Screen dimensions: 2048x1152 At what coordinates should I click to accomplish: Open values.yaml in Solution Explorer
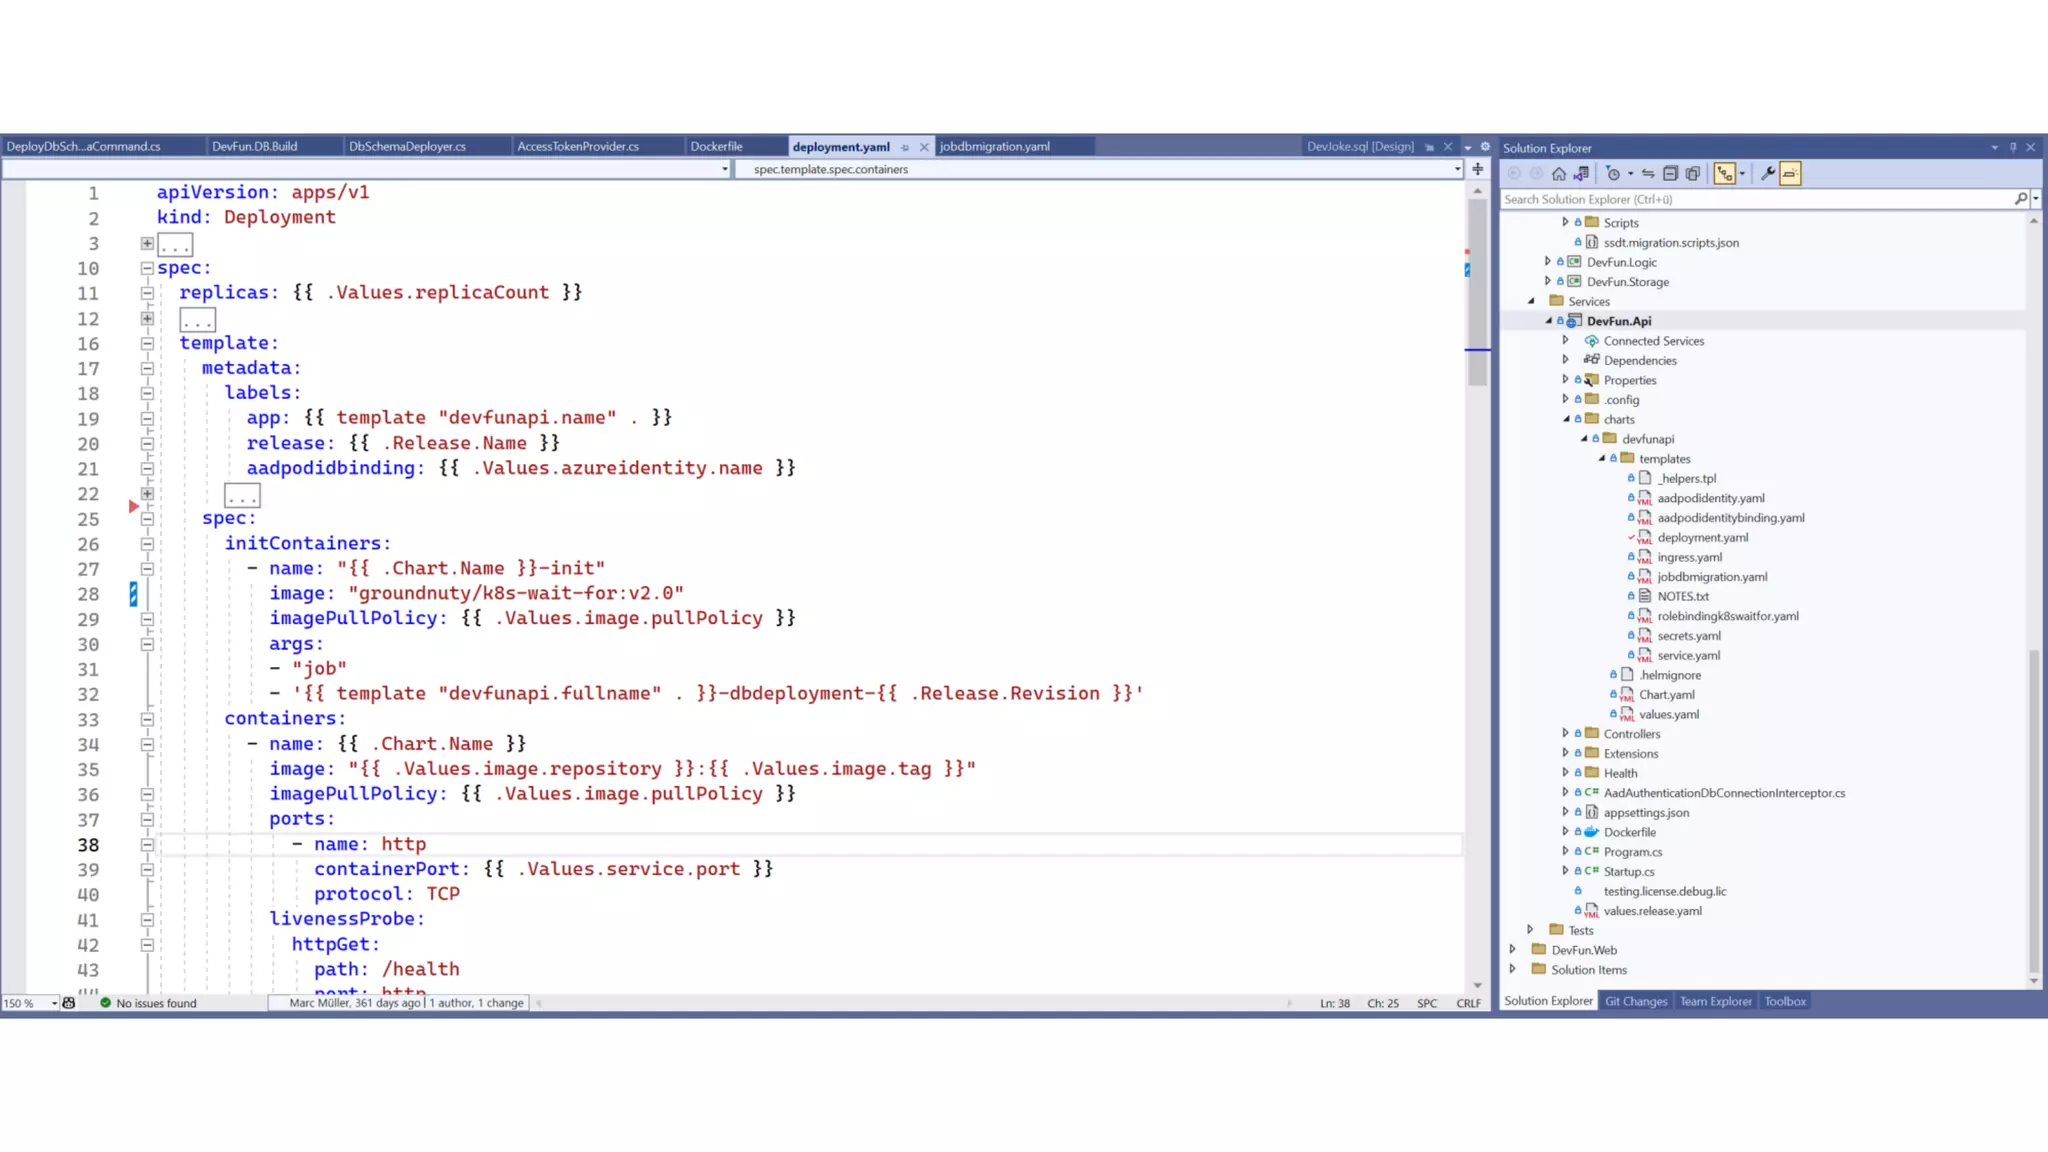point(1668,714)
